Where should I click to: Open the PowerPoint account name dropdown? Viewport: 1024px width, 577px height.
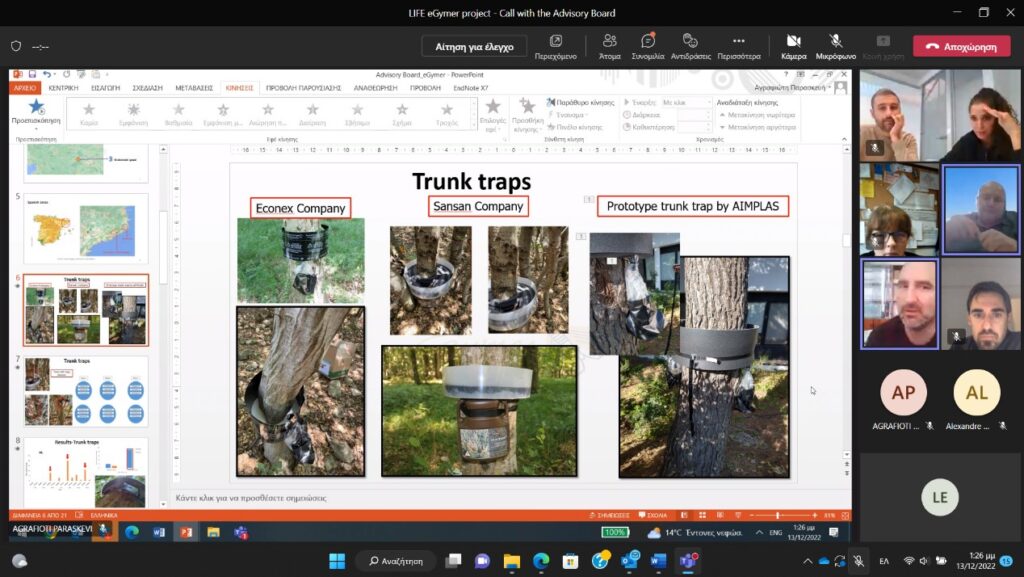click(x=793, y=87)
